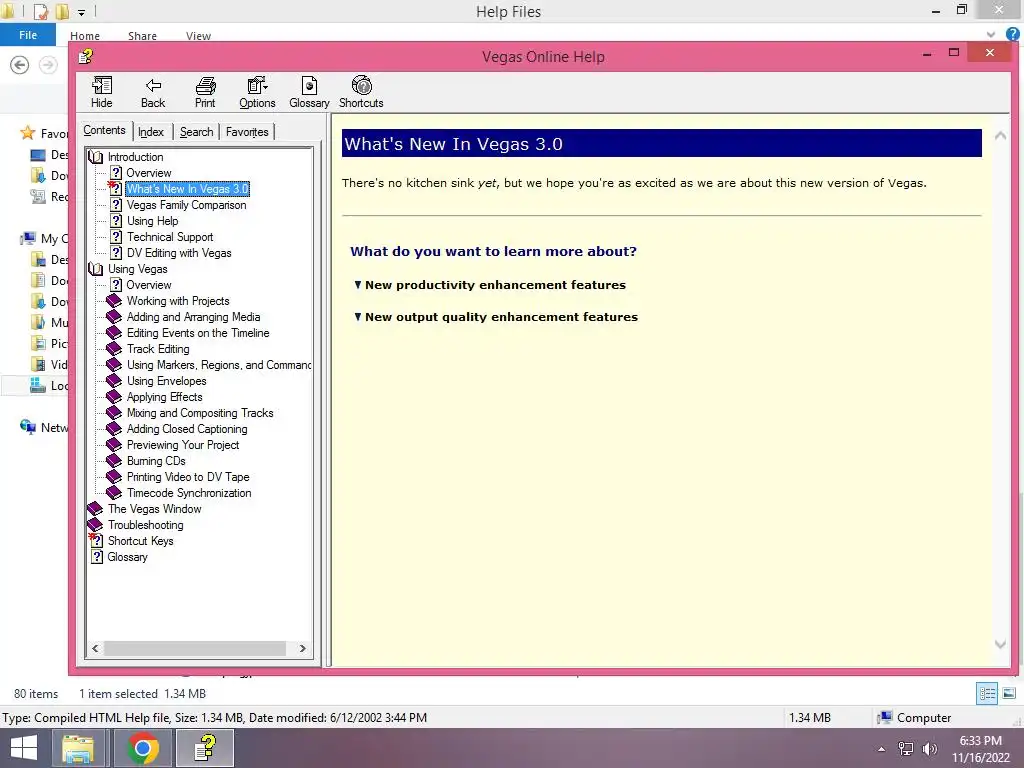Screen dimensions: 1024x768
Task: Click the help page scroll-up arrow
Action: tap(1000, 136)
